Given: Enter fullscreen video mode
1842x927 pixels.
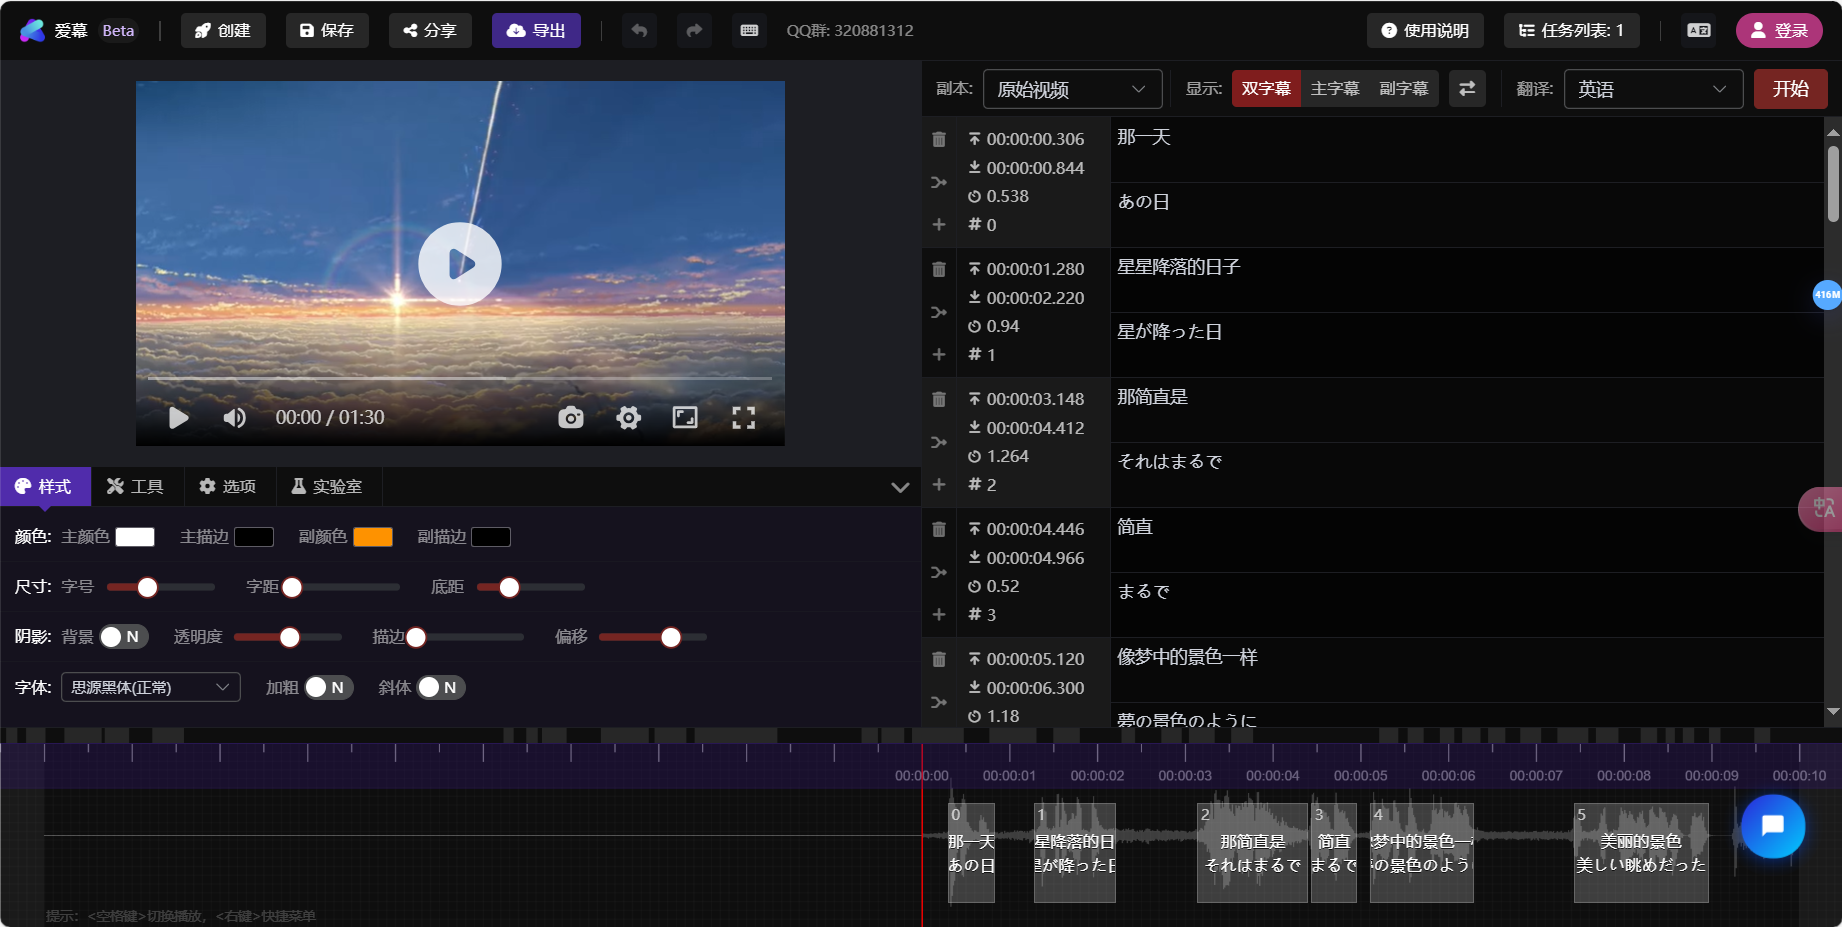Looking at the screenshot, I should click(743, 418).
